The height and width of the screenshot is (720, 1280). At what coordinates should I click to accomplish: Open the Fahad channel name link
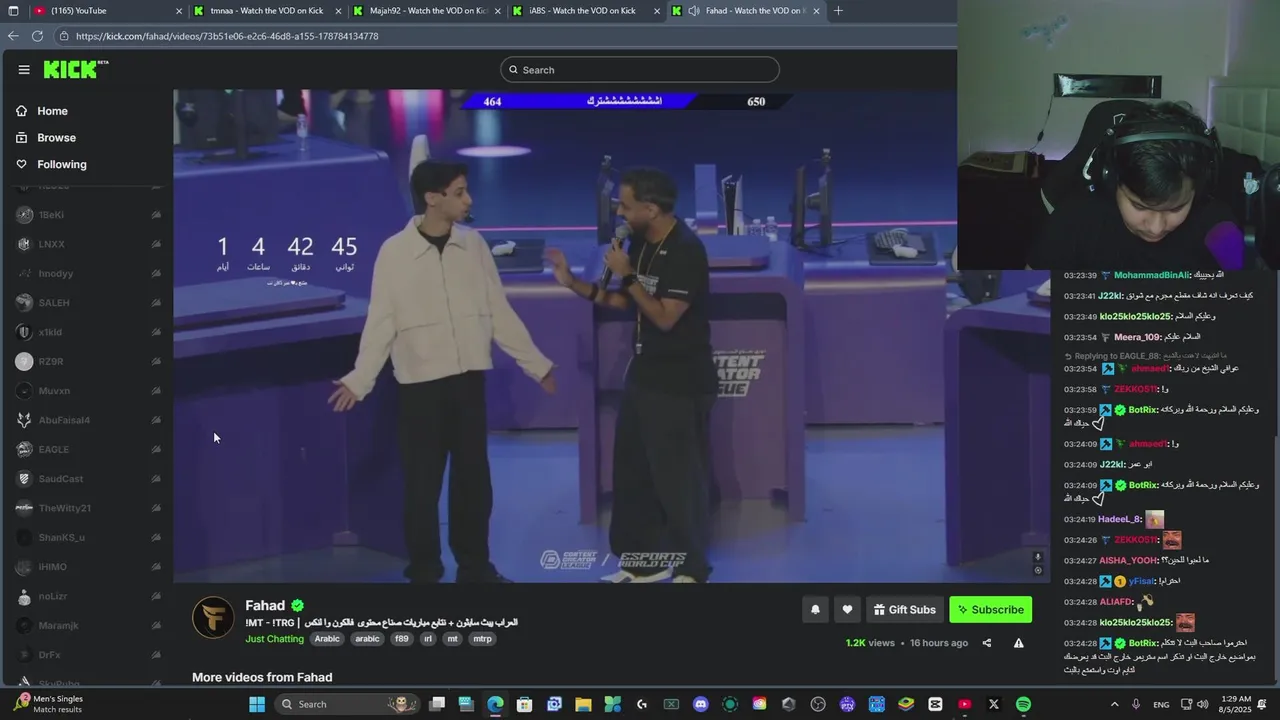265,605
